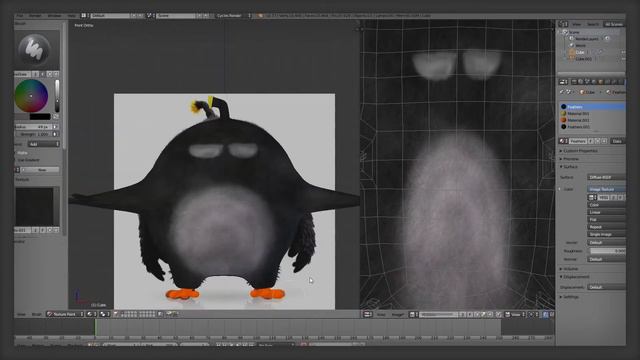Image resolution: width=640 pixels, height=360 pixels.
Task: Click the outliner View menu
Action: tap(577, 24)
